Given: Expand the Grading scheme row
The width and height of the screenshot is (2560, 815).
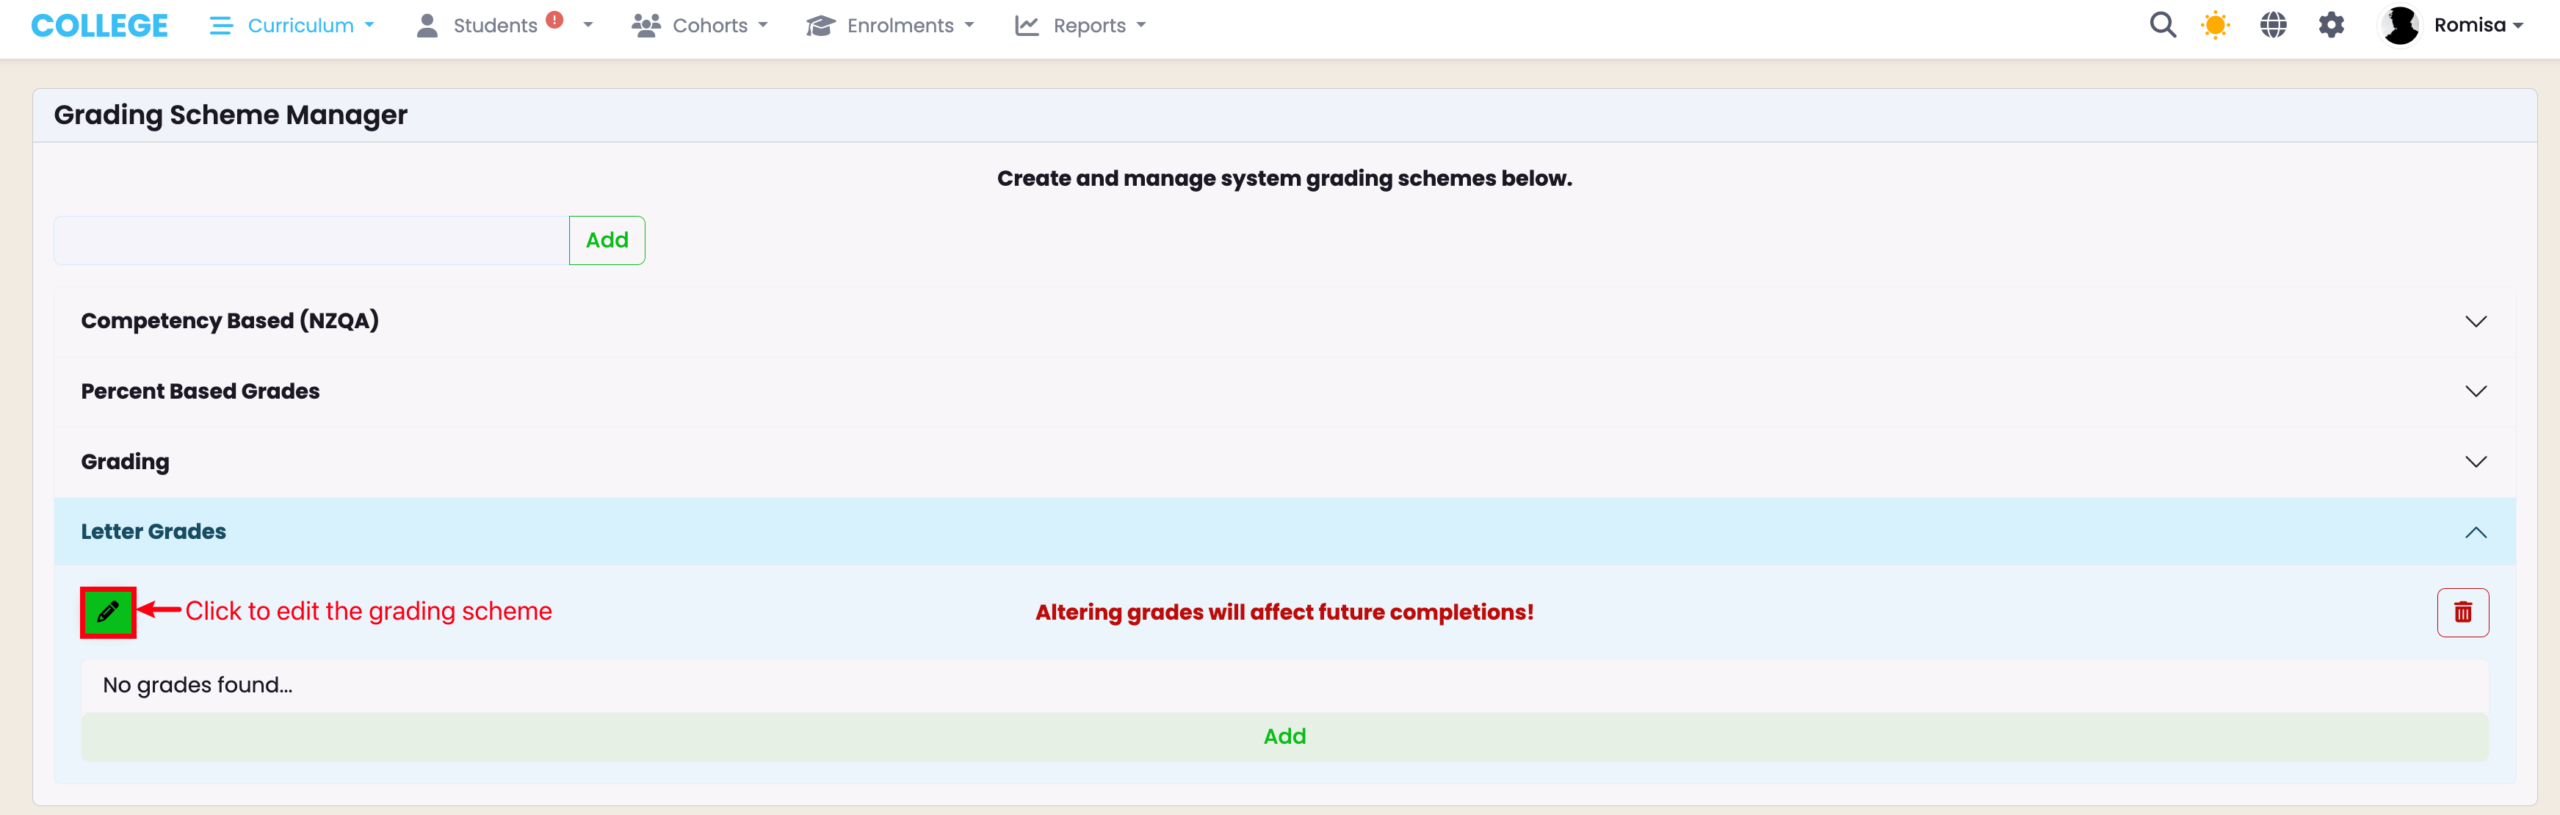Looking at the screenshot, I should [x=1284, y=461].
